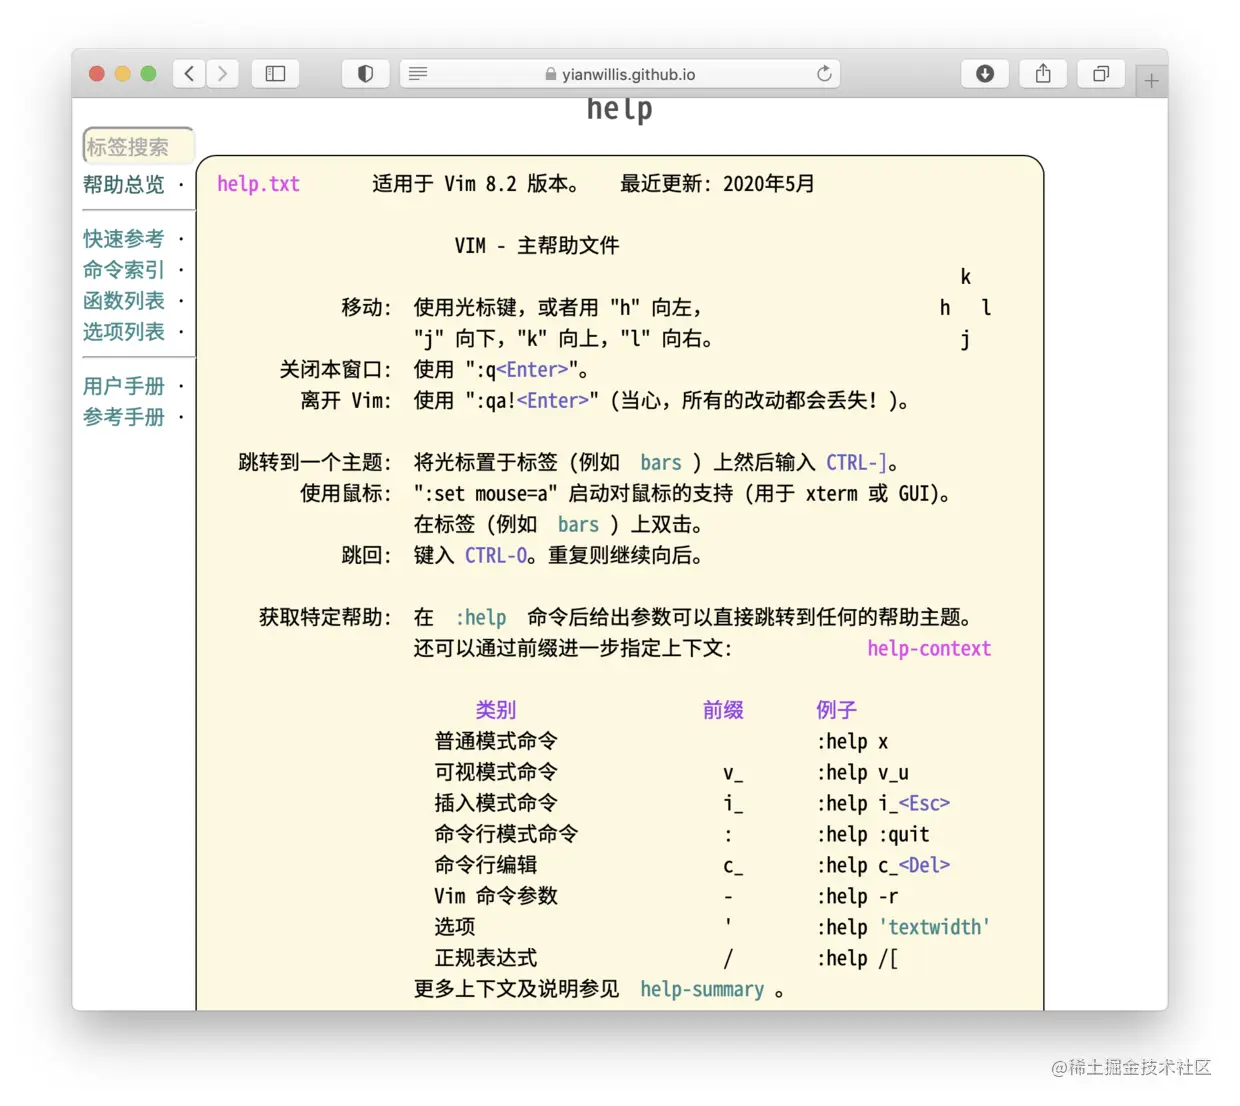Click the Vim 命令参数 row text
Screen dimensions: 1240x1106
tap(496, 897)
